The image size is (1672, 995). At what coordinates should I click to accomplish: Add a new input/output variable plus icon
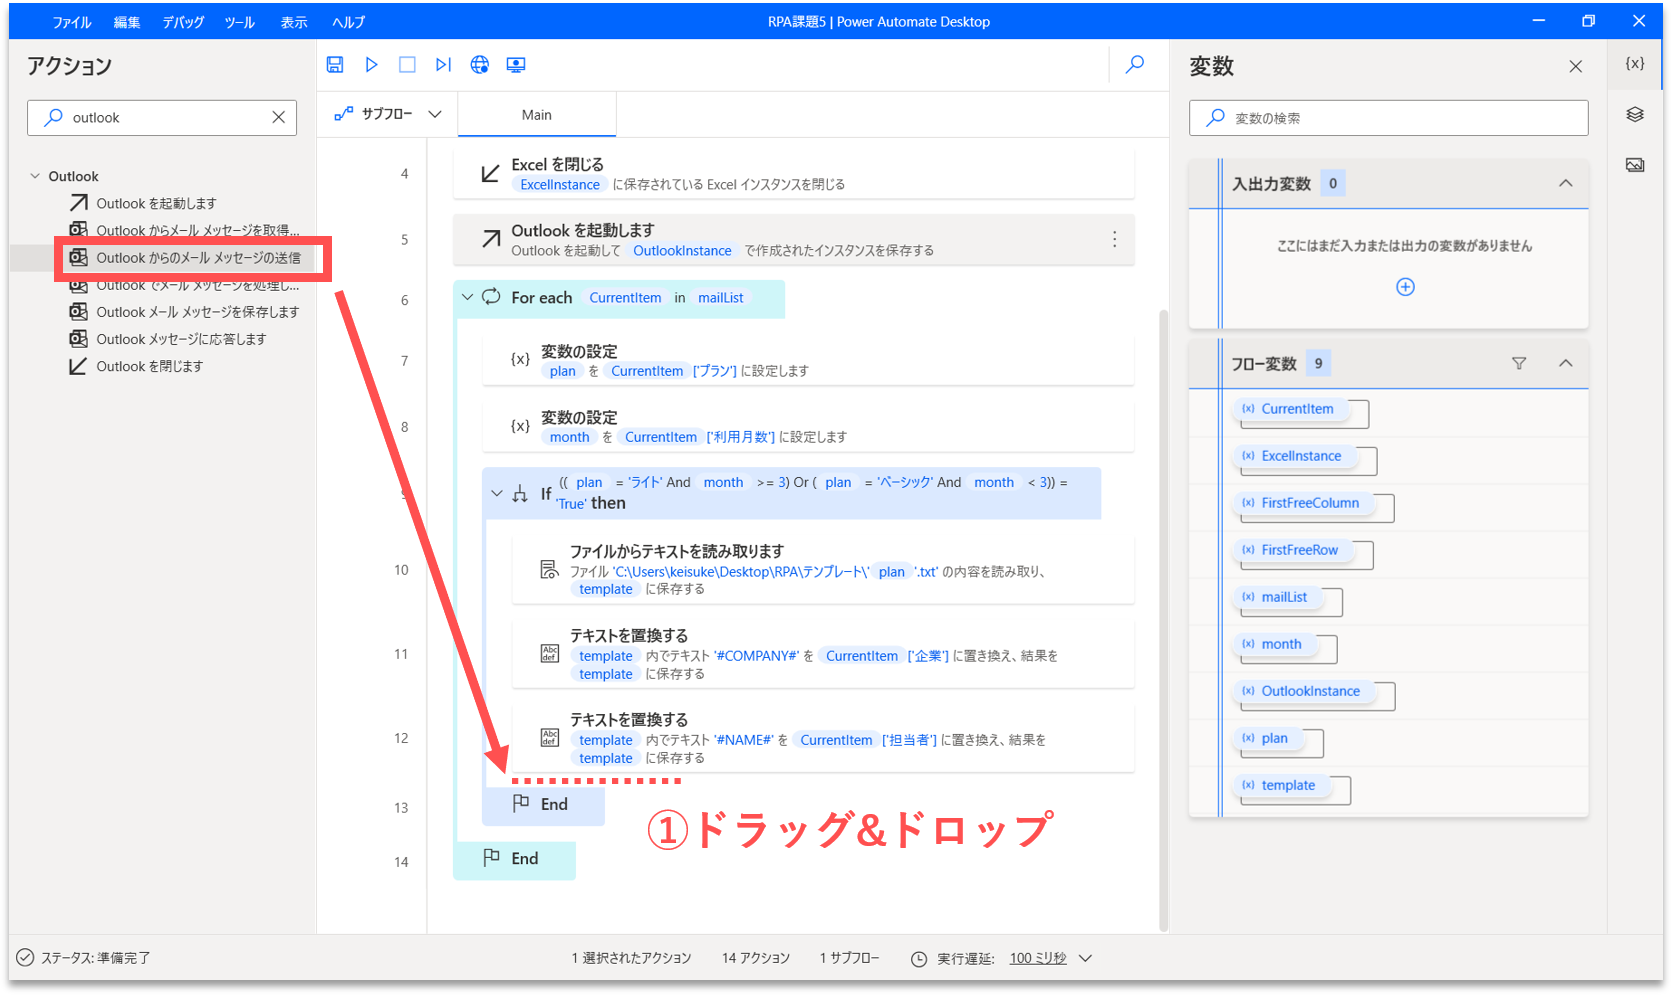click(x=1405, y=287)
